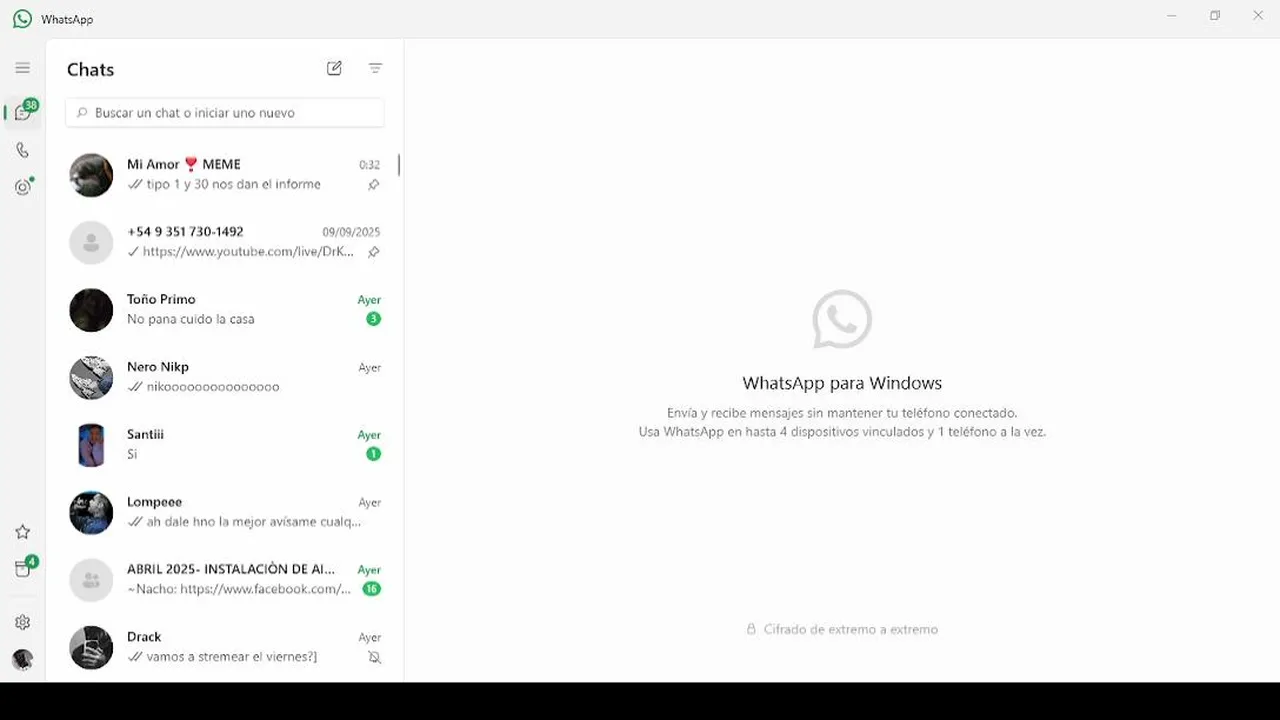Click message 'nikoooooooooooooooo'
The width and height of the screenshot is (1280, 720).
click(x=213, y=387)
